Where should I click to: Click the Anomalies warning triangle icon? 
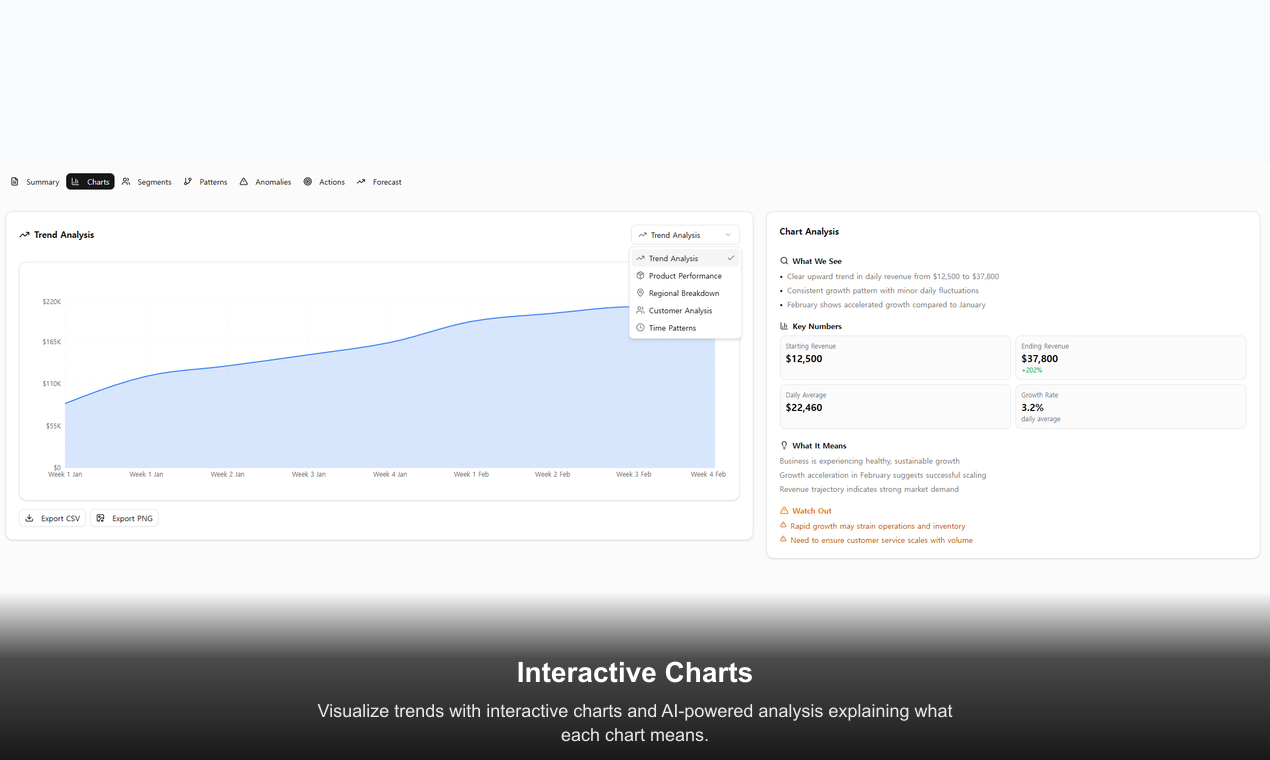pyautogui.click(x=242, y=181)
